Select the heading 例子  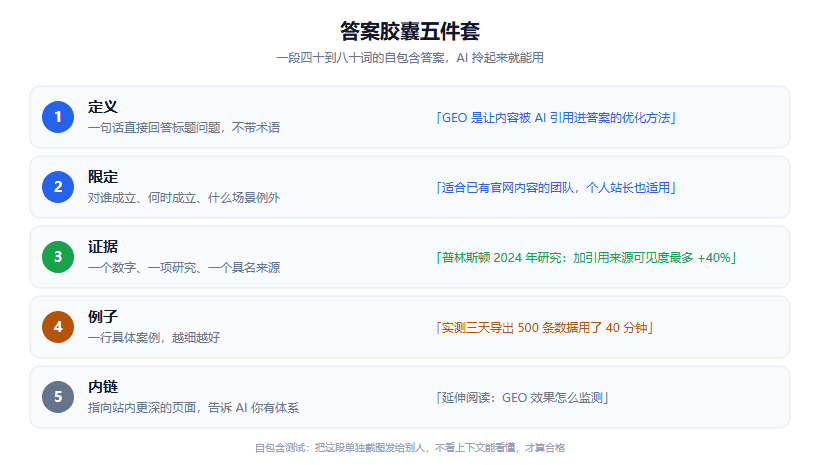pyautogui.click(x=102, y=317)
